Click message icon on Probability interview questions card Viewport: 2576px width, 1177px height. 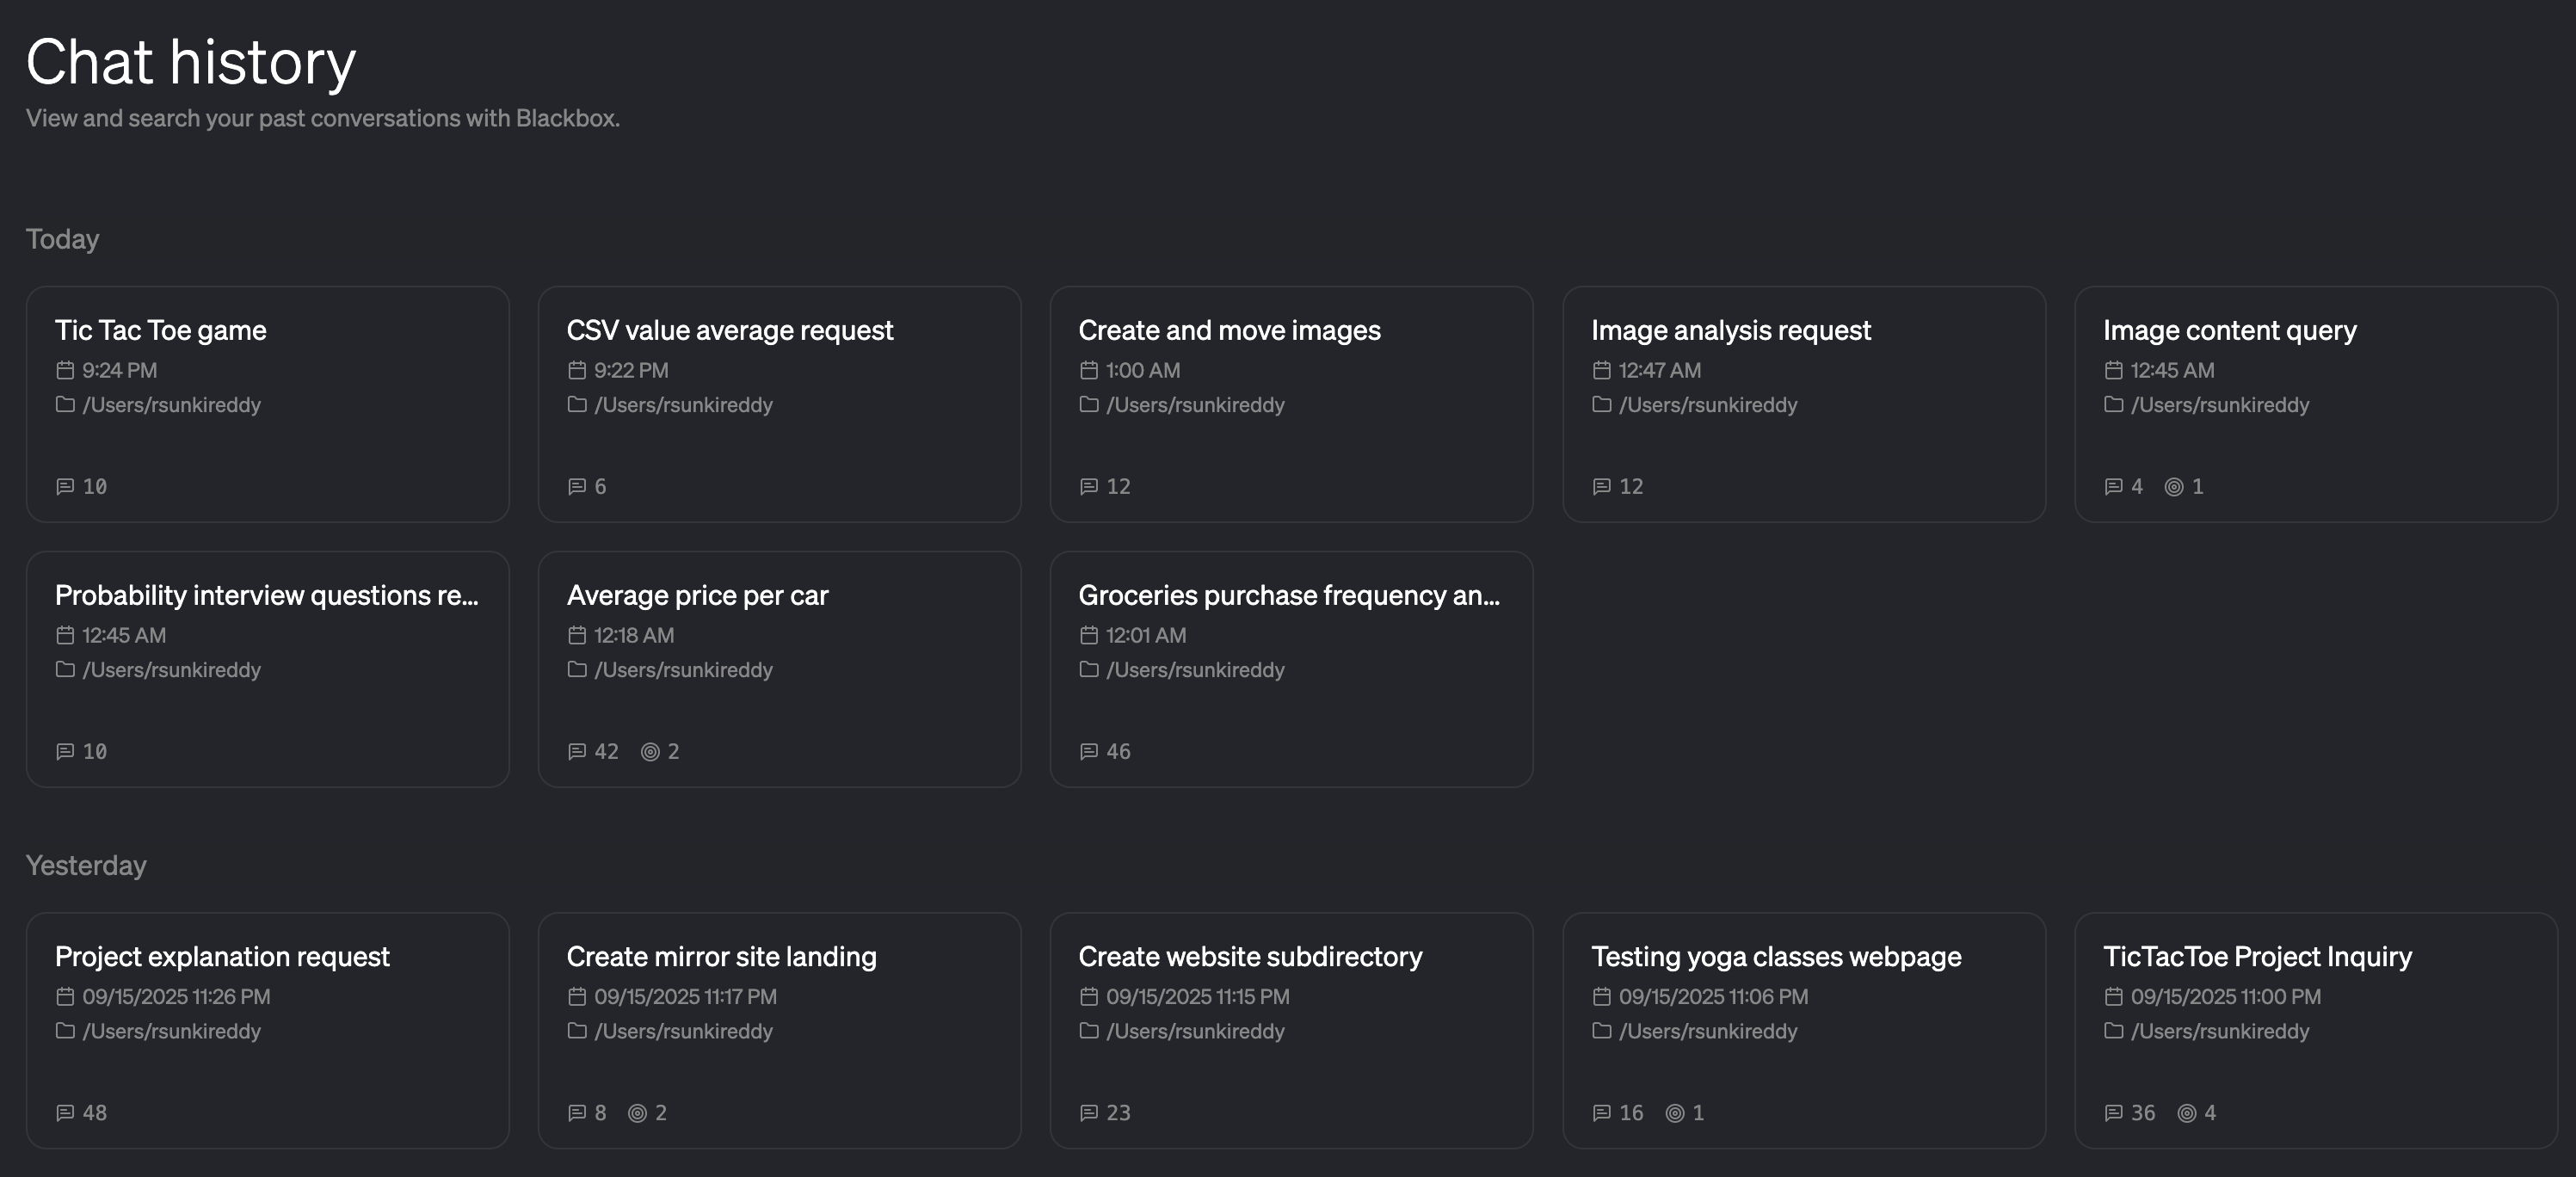pos(65,751)
